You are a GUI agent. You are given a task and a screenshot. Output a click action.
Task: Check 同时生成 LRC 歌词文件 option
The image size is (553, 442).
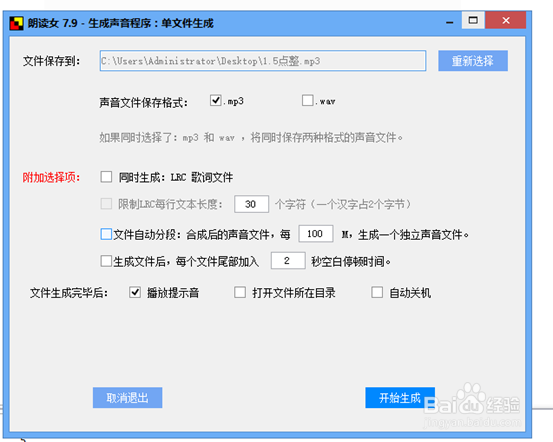pyautogui.click(x=106, y=177)
